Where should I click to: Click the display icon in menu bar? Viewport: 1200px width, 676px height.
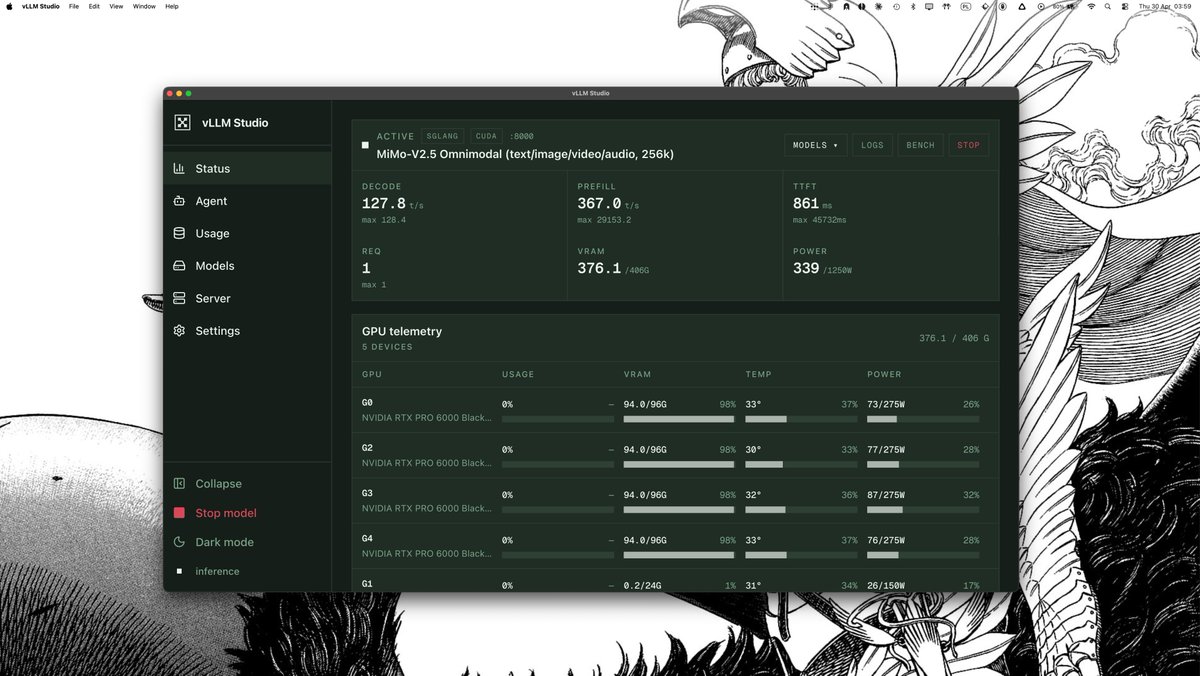(x=929, y=6)
